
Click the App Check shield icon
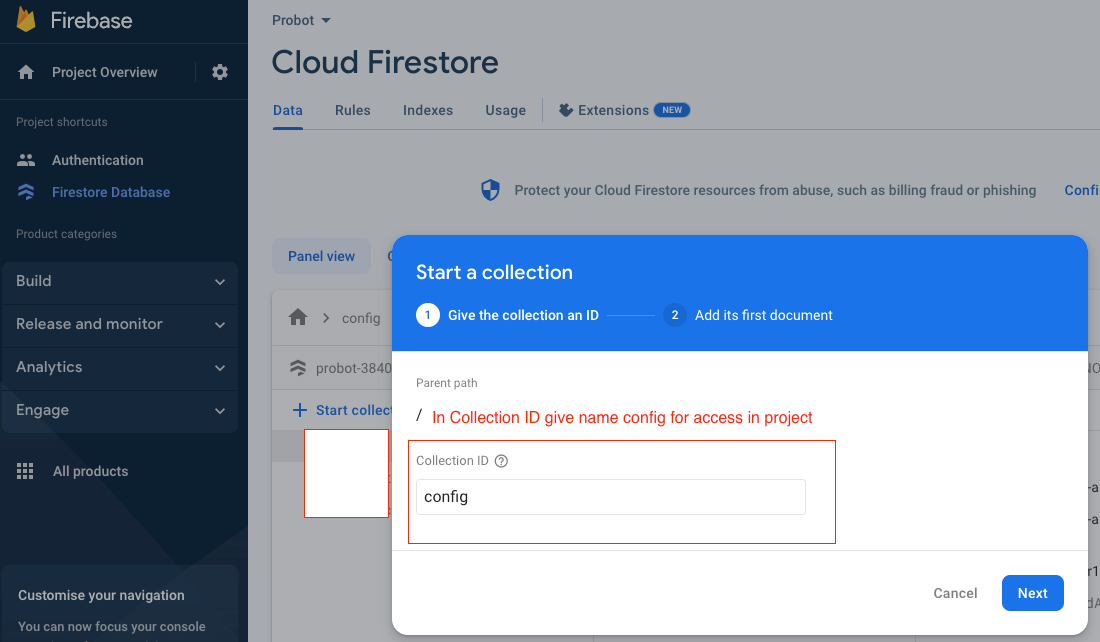click(490, 190)
